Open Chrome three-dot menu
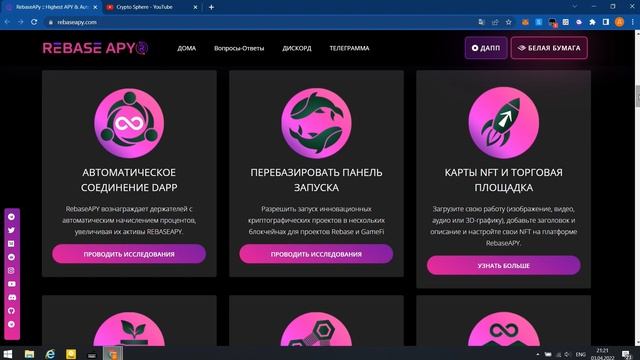640x360 pixels. tap(632, 22)
